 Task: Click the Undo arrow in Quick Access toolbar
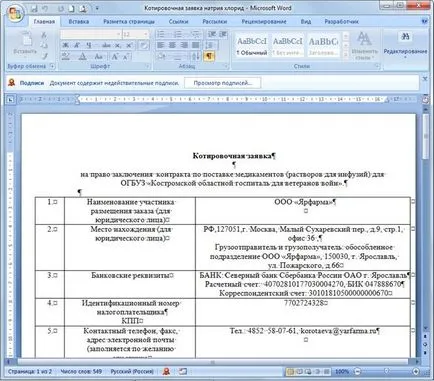(45, 9)
